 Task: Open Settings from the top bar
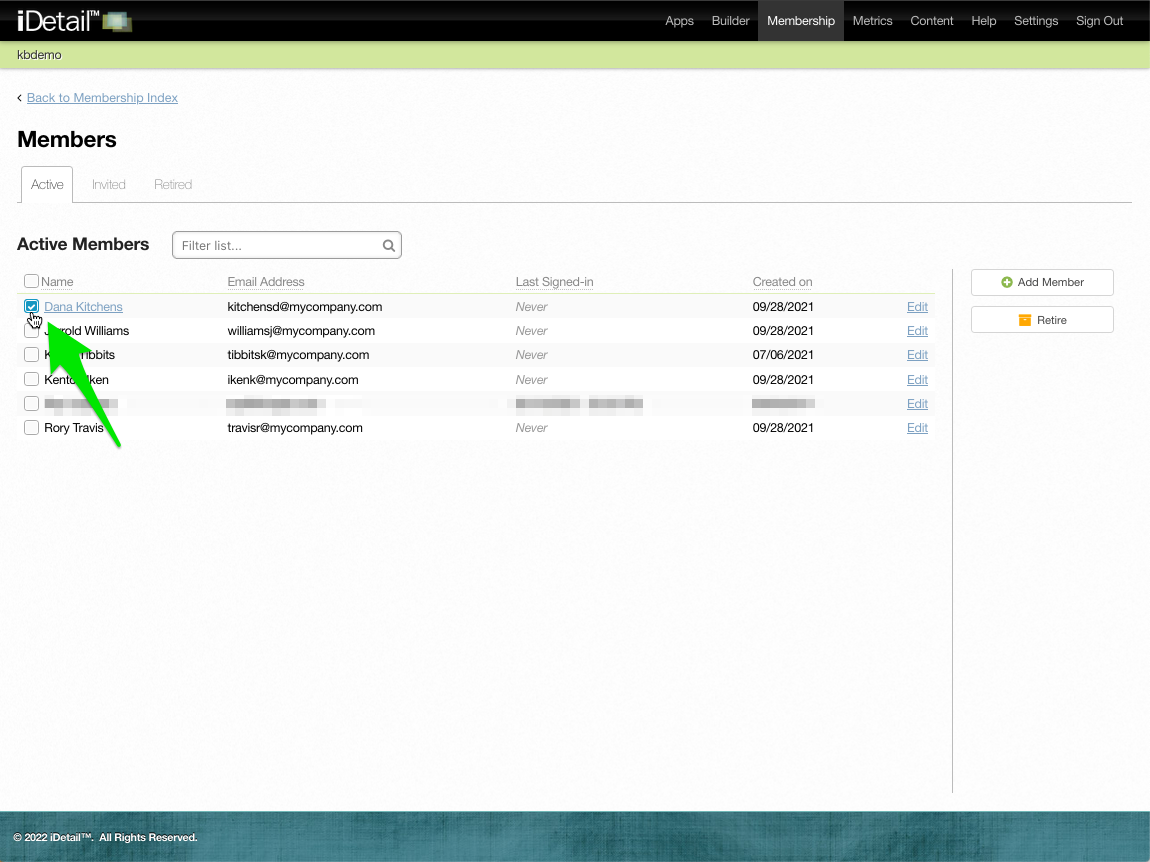click(1035, 21)
